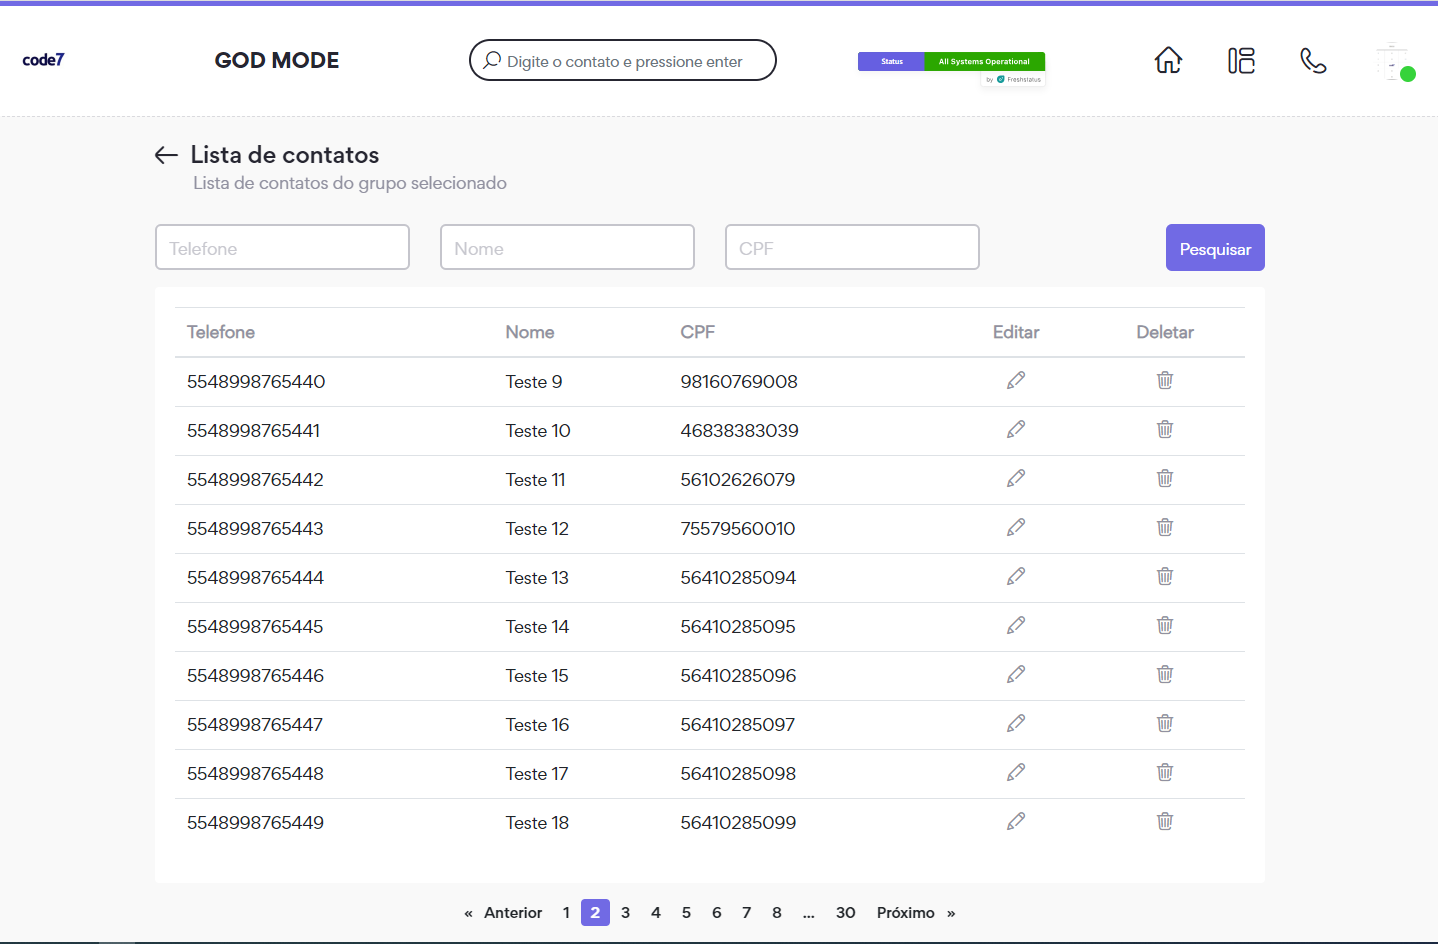Select CPF value 98160769008
Image resolution: width=1438 pixels, height=944 pixels.
coord(739,382)
